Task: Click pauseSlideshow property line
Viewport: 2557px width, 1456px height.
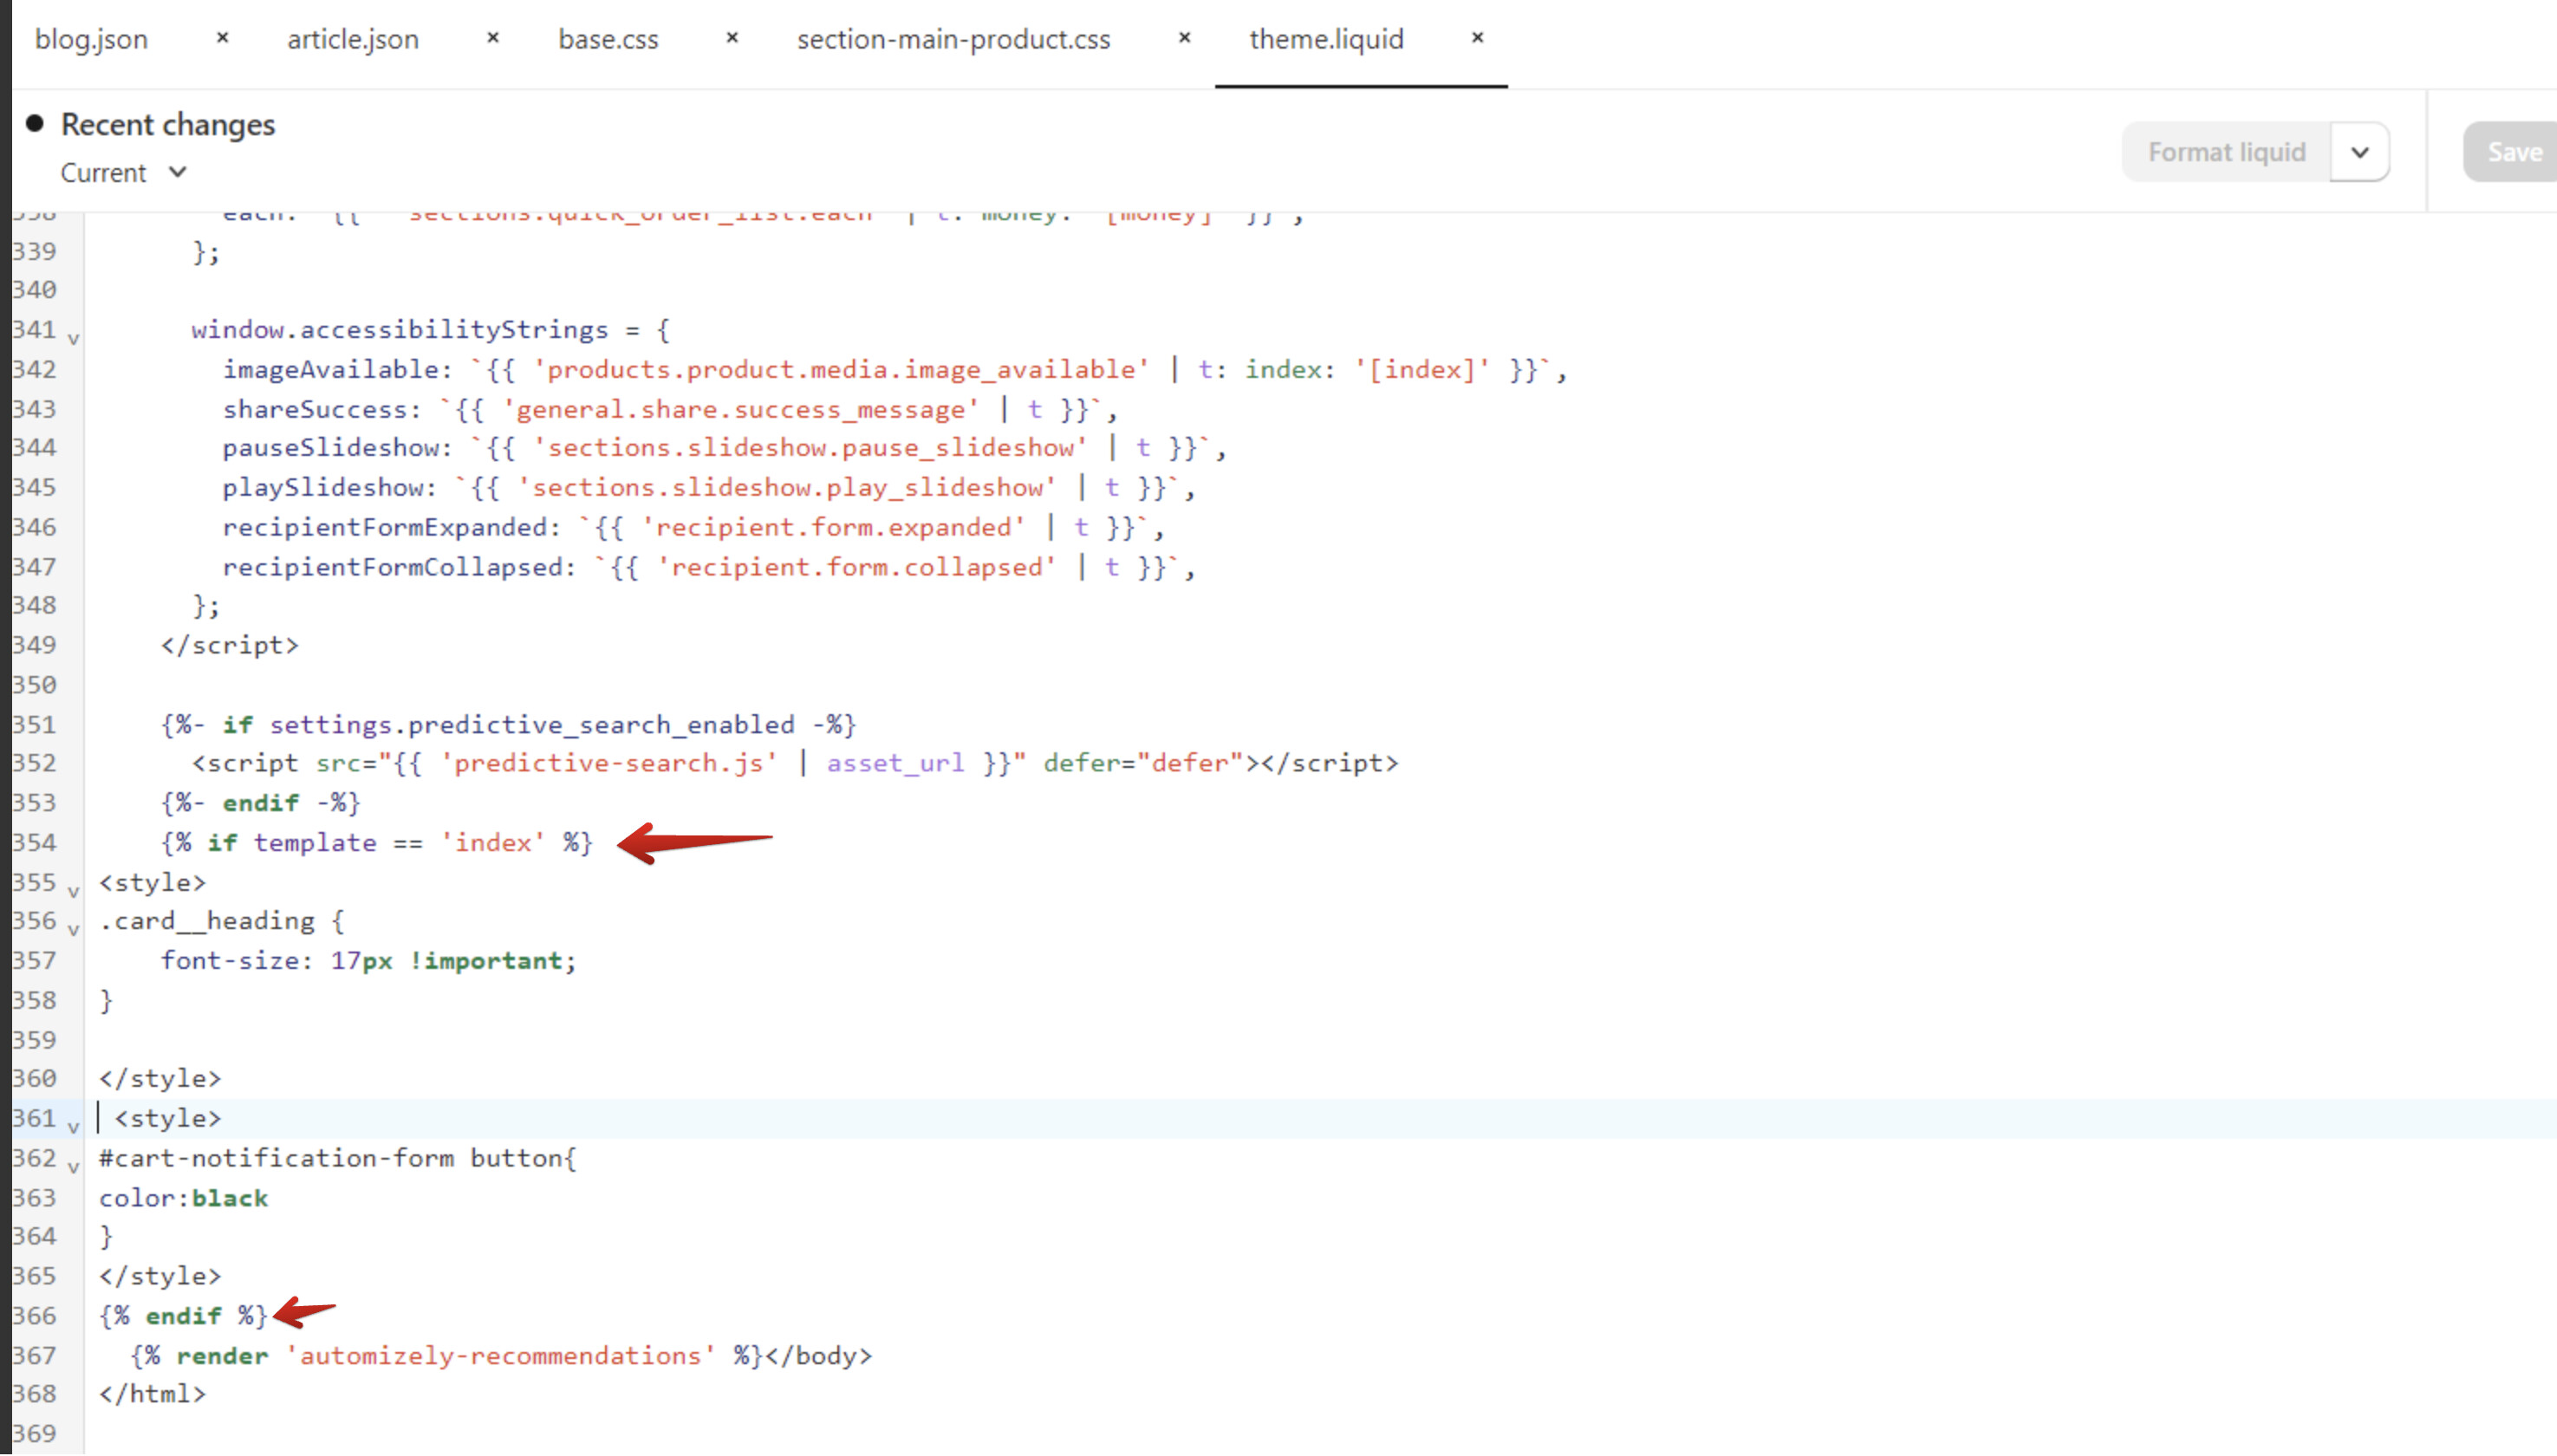Action: 723,447
